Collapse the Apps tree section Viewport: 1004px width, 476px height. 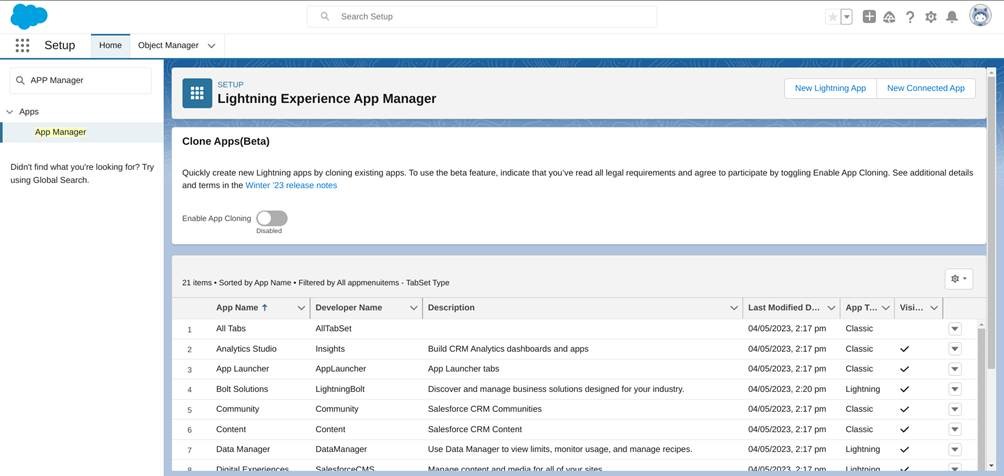(10, 112)
